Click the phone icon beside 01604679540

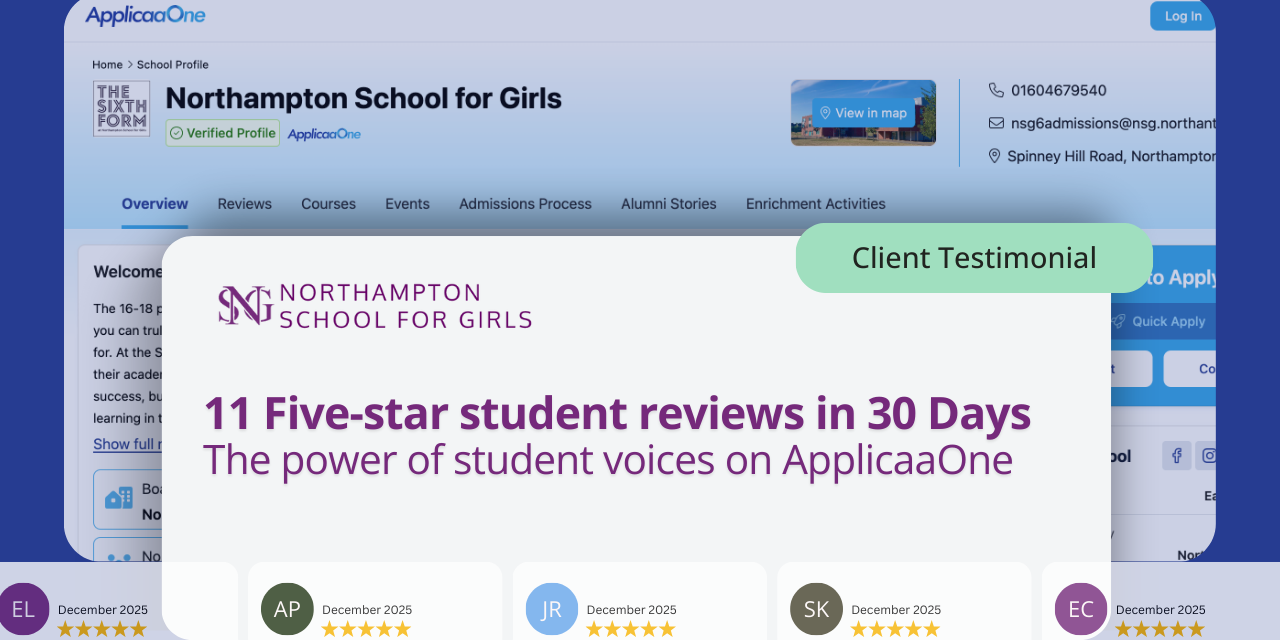click(996, 90)
